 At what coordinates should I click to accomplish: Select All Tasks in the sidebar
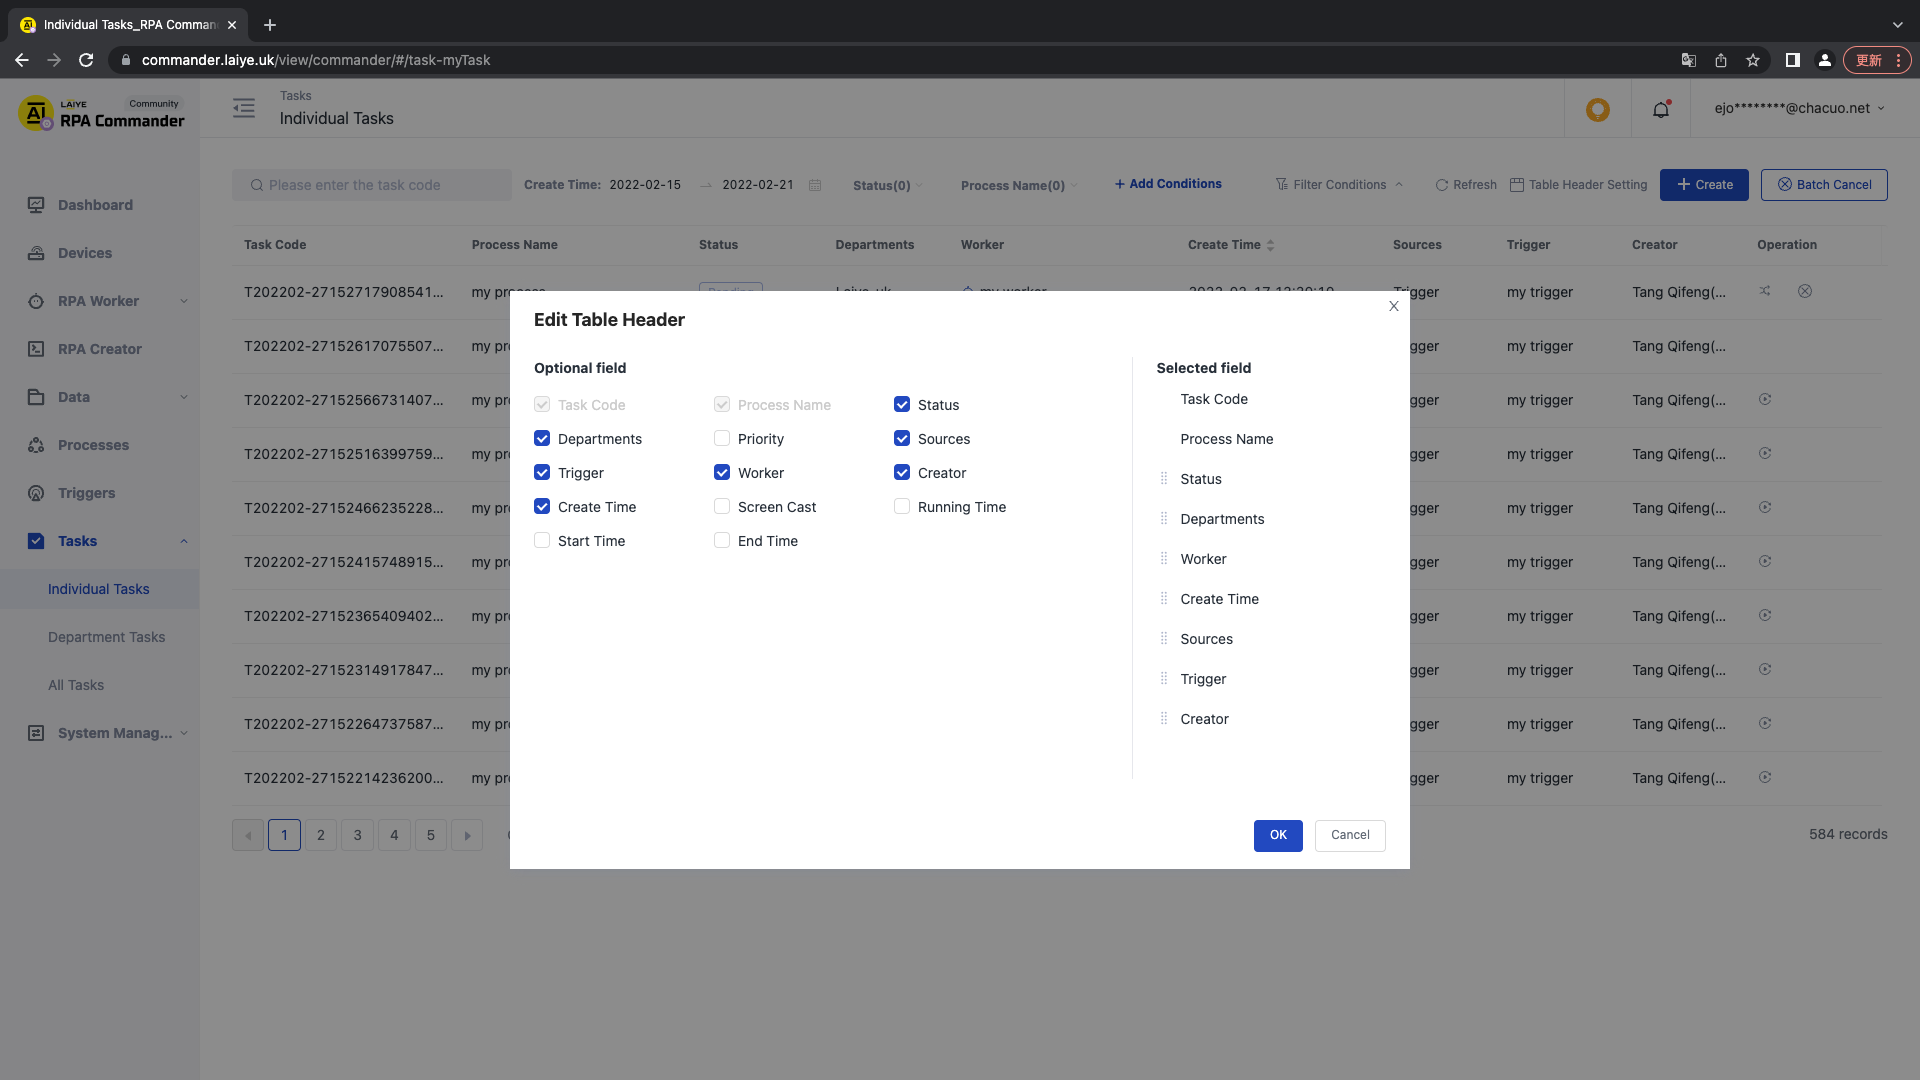(x=76, y=685)
